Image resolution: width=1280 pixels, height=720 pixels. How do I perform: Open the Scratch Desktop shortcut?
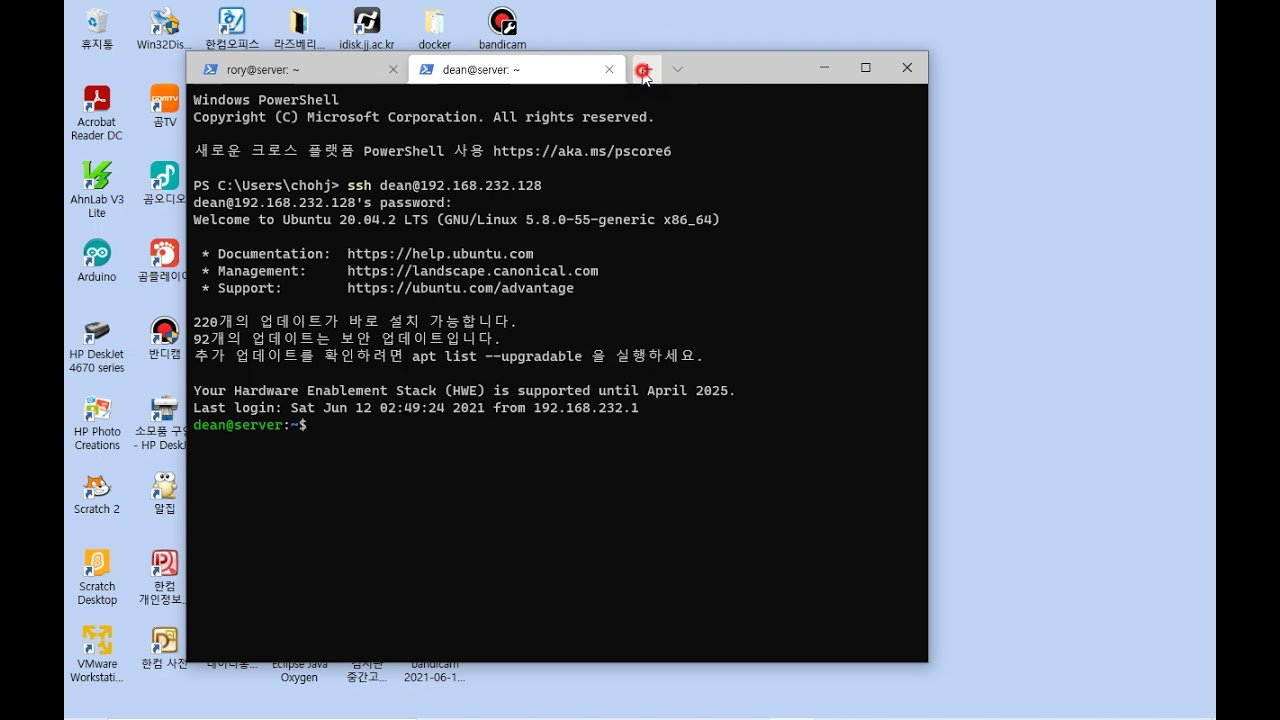[x=97, y=577]
